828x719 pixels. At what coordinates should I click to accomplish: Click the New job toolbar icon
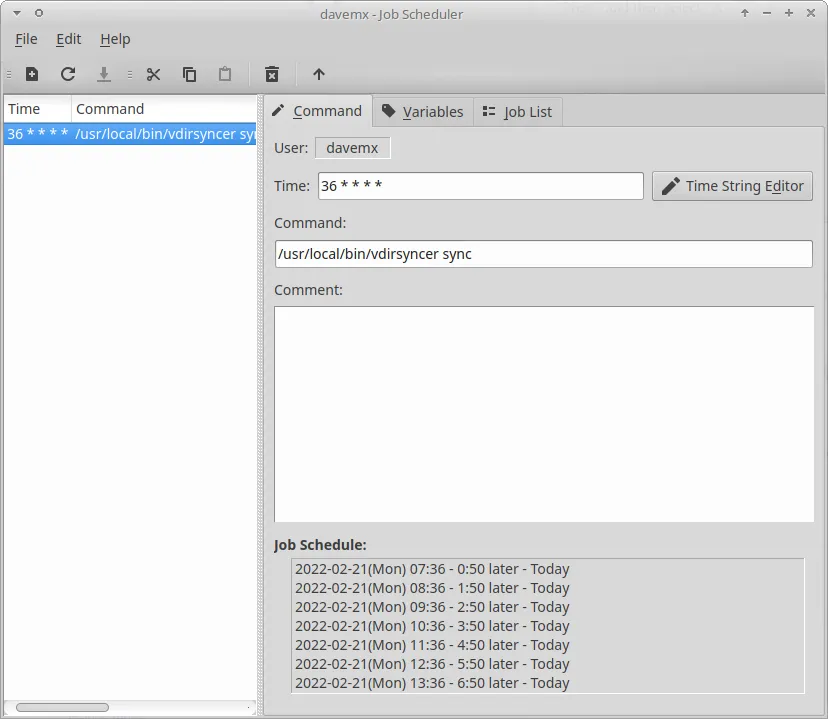(x=32, y=74)
